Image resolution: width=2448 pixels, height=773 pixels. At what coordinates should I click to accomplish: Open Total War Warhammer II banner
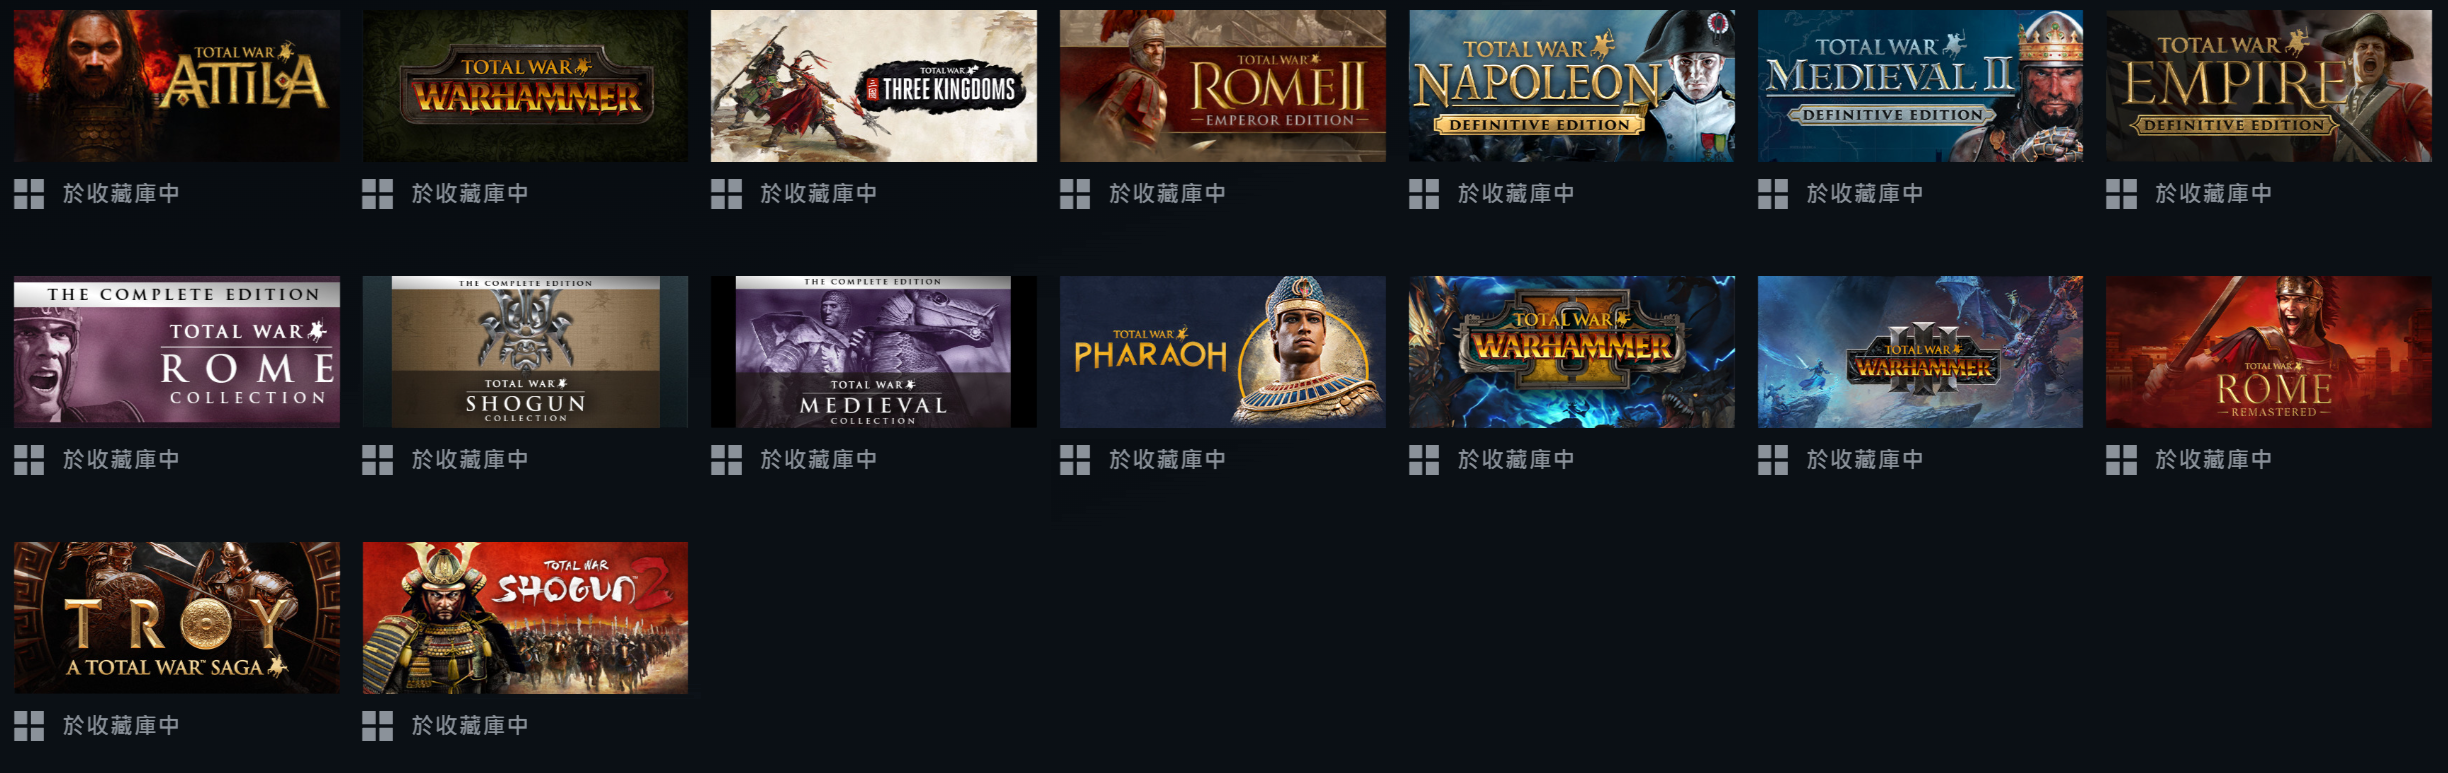pos(1572,352)
